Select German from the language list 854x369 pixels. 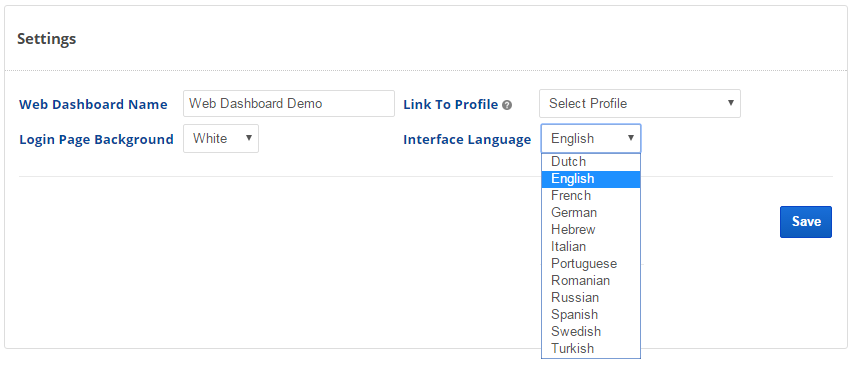(591, 212)
